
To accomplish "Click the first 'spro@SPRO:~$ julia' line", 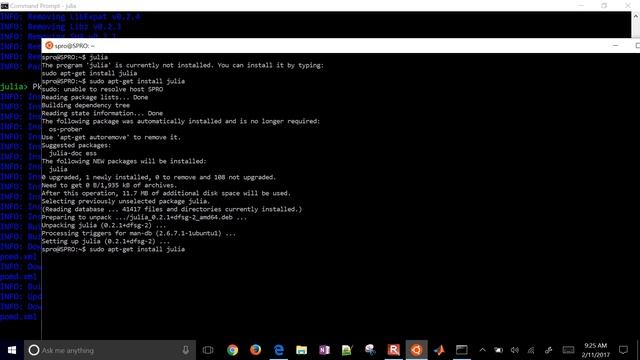I will [75, 57].
